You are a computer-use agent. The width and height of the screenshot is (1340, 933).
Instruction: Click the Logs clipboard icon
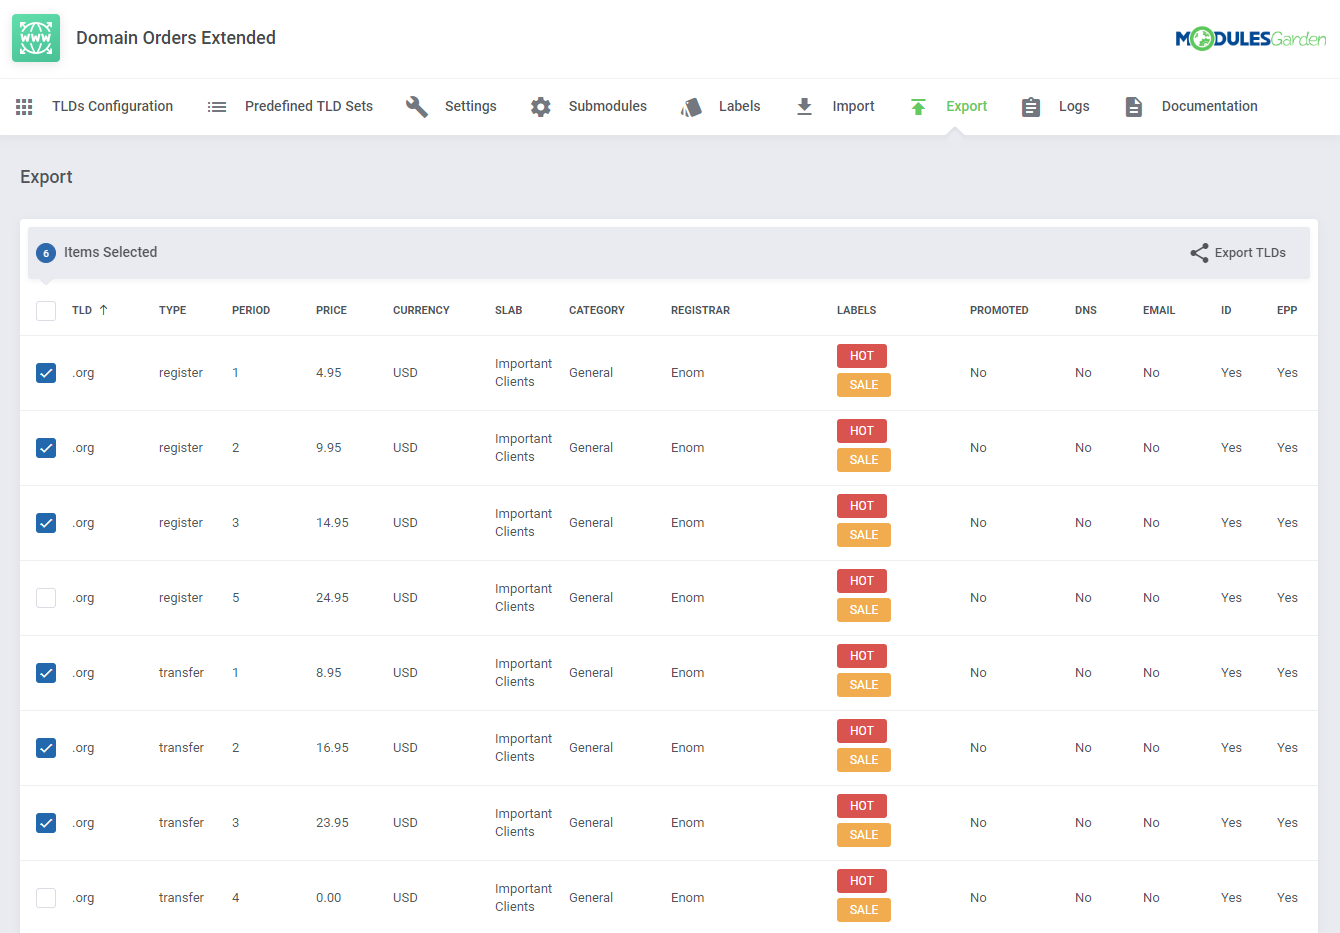tap(1031, 107)
